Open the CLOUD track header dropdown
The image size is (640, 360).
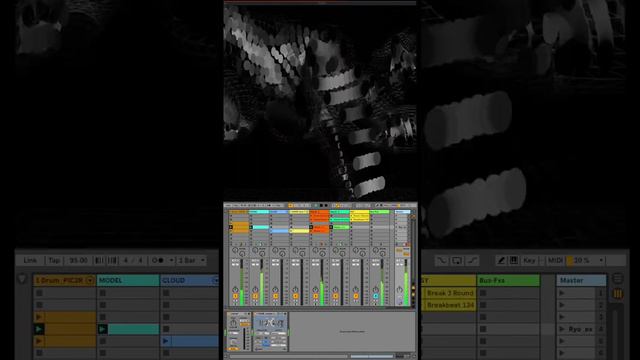(x=216, y=280)
